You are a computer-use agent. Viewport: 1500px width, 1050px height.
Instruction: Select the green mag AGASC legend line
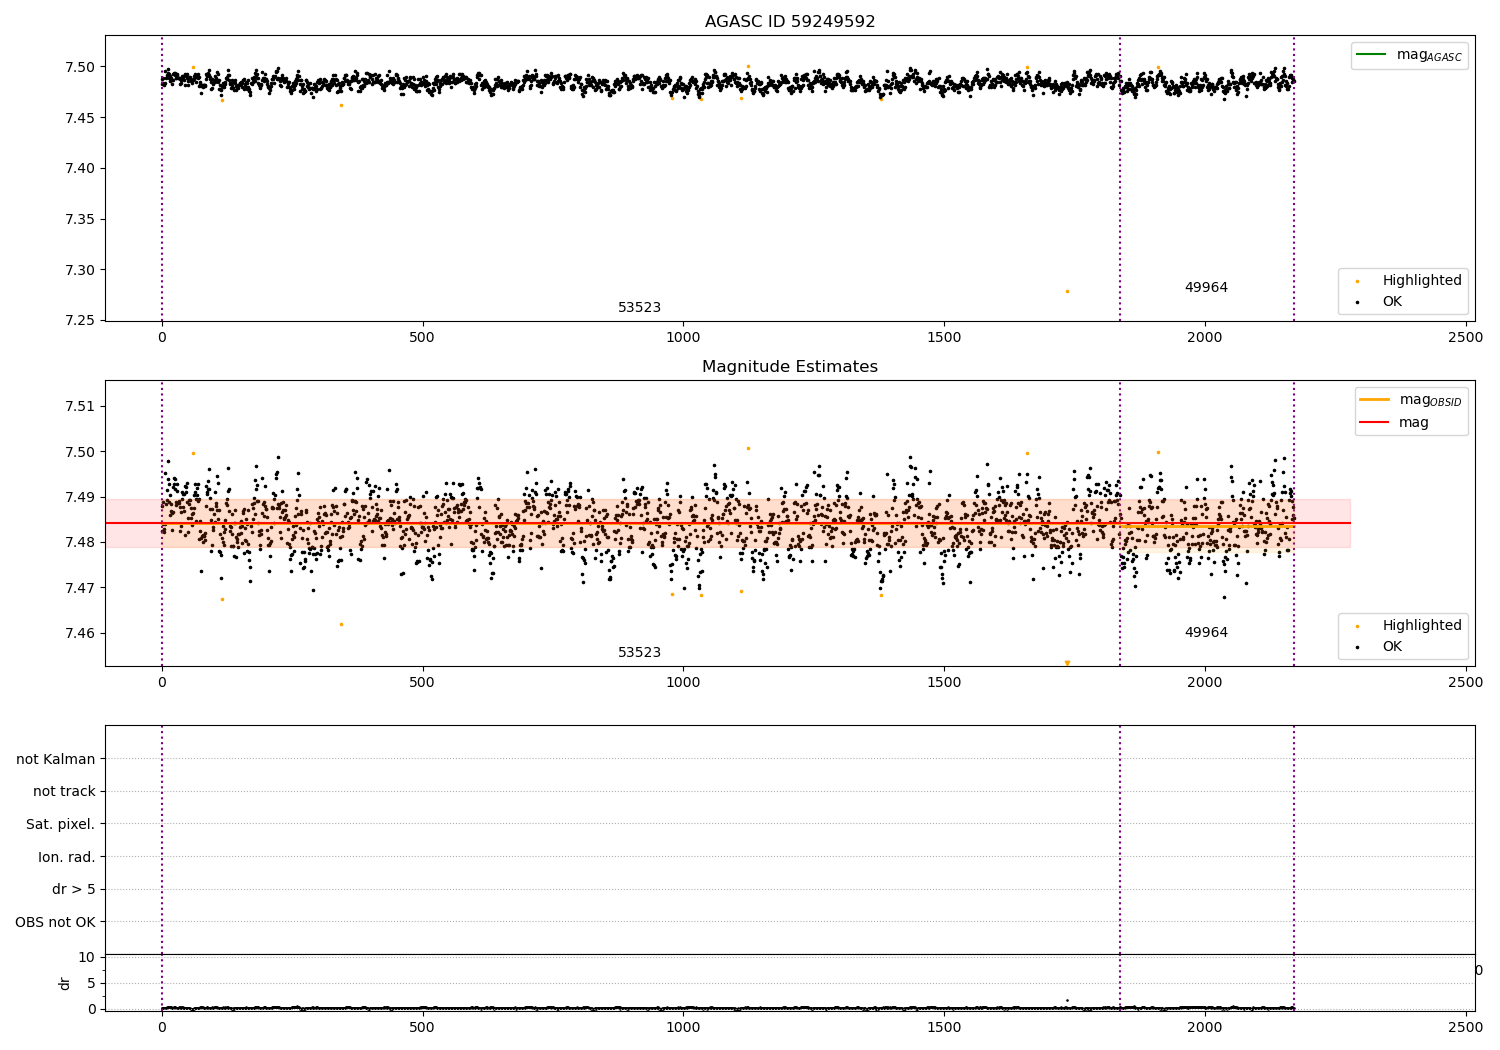(1372, 55)
